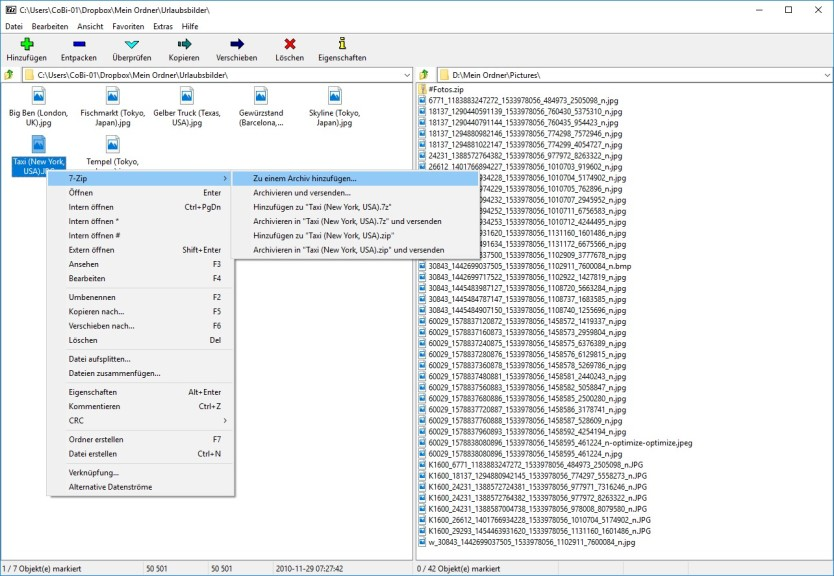Click the 7-Zip icon in the title bar
834x576 pixels.
tap(10, 9)
